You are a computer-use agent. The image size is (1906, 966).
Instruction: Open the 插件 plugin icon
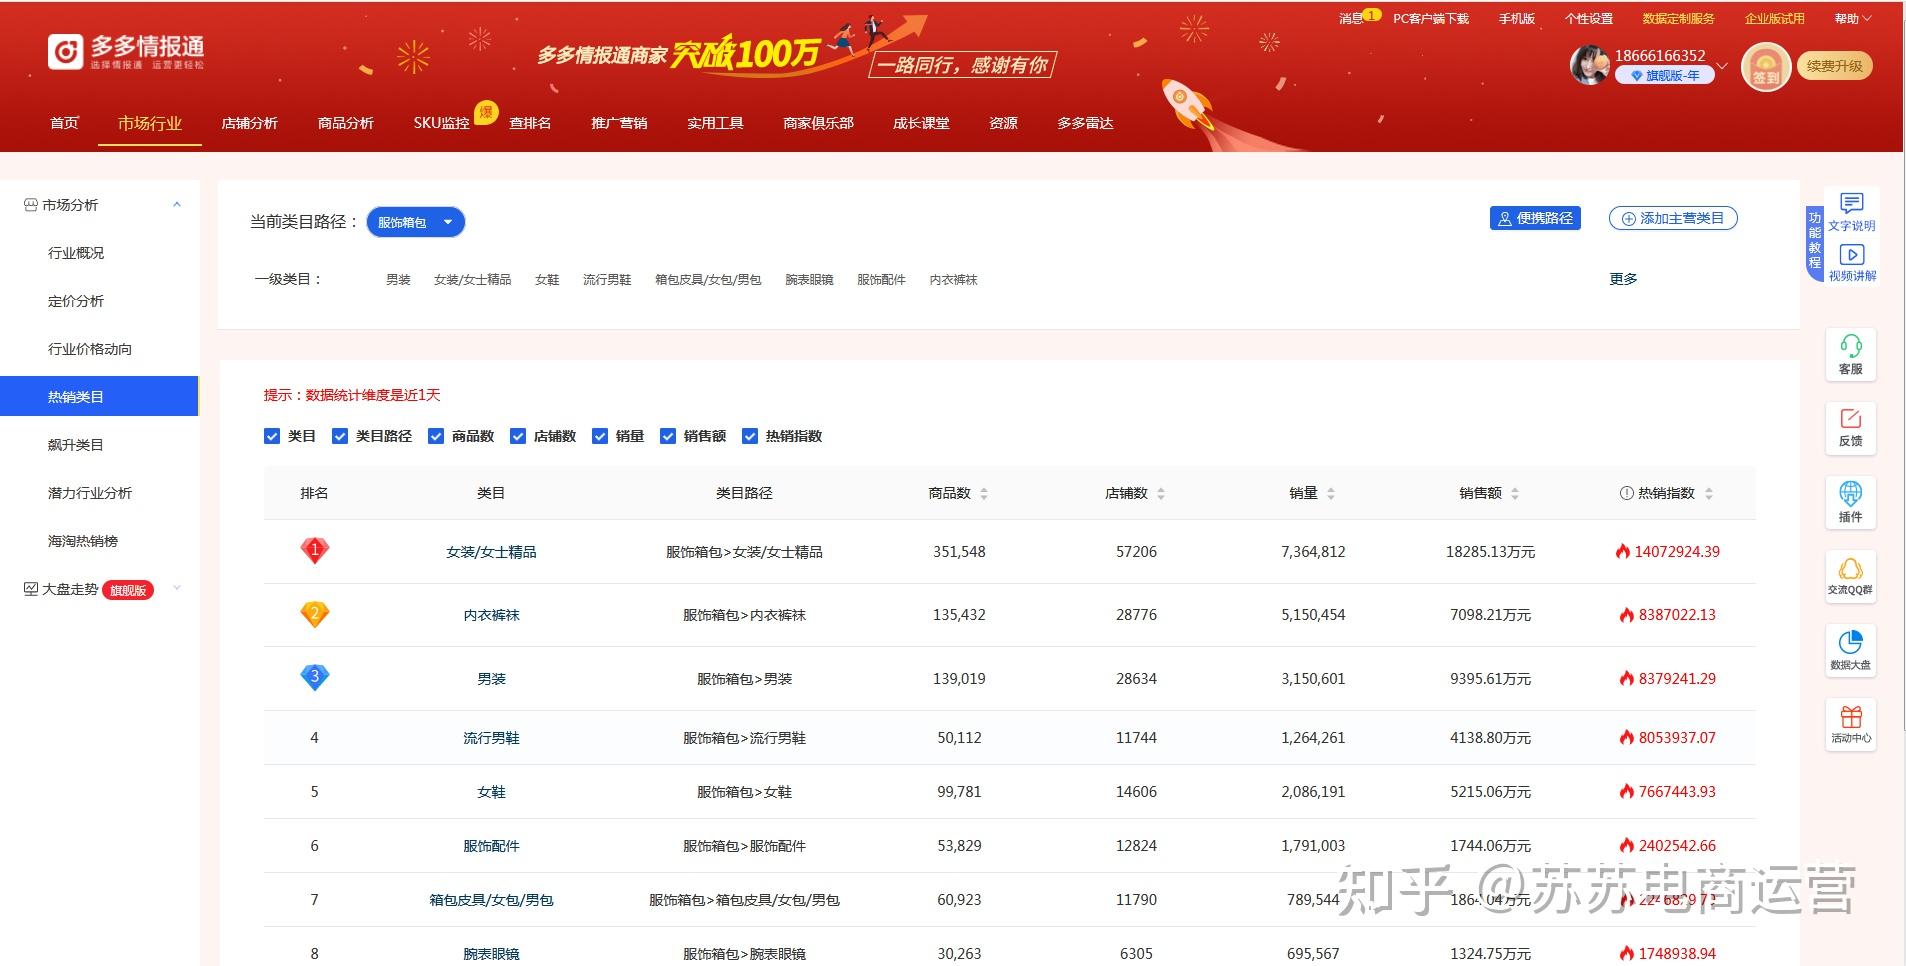(1851, 502)
